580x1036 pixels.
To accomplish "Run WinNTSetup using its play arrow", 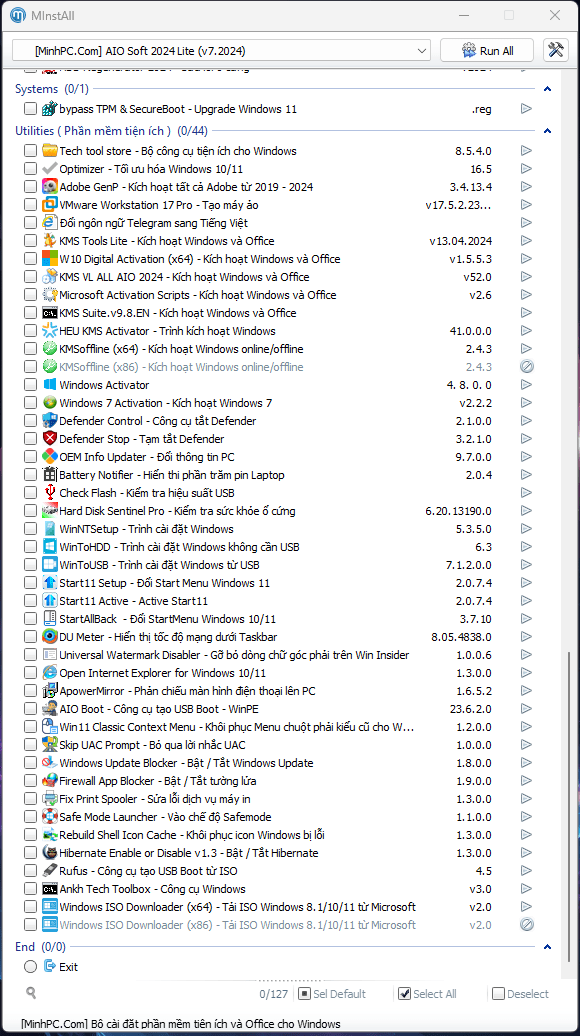I will tap(526, 529).
